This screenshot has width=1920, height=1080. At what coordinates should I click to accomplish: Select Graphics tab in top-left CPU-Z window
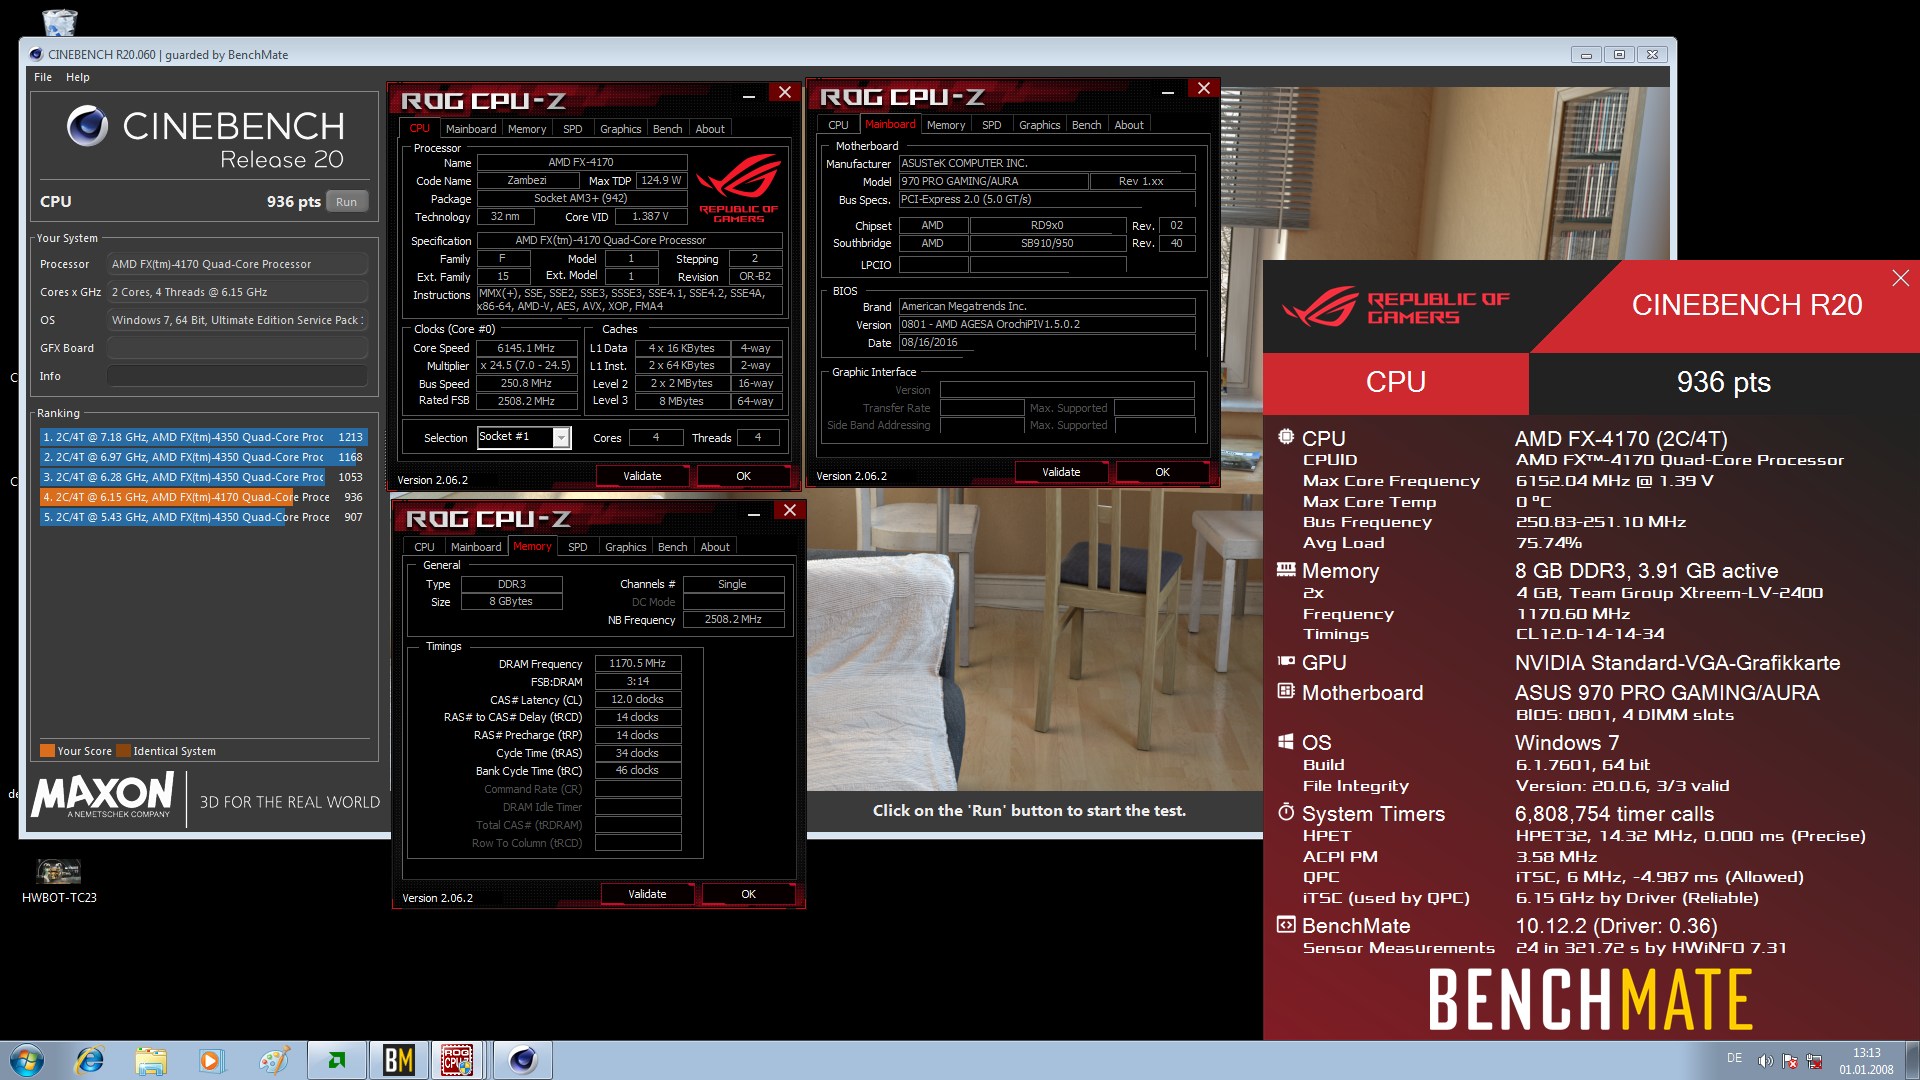620,129
